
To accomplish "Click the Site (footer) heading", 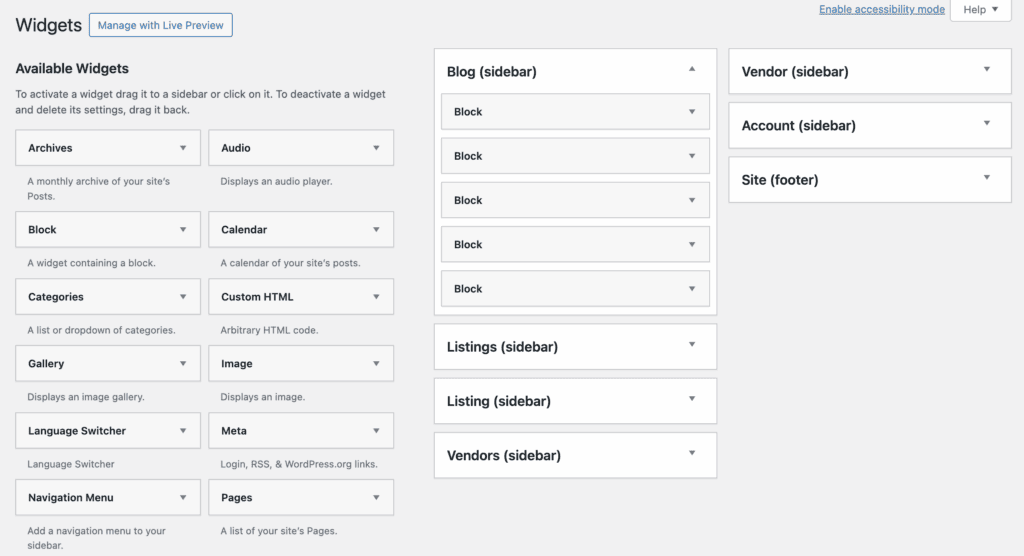I will (780, 180).
